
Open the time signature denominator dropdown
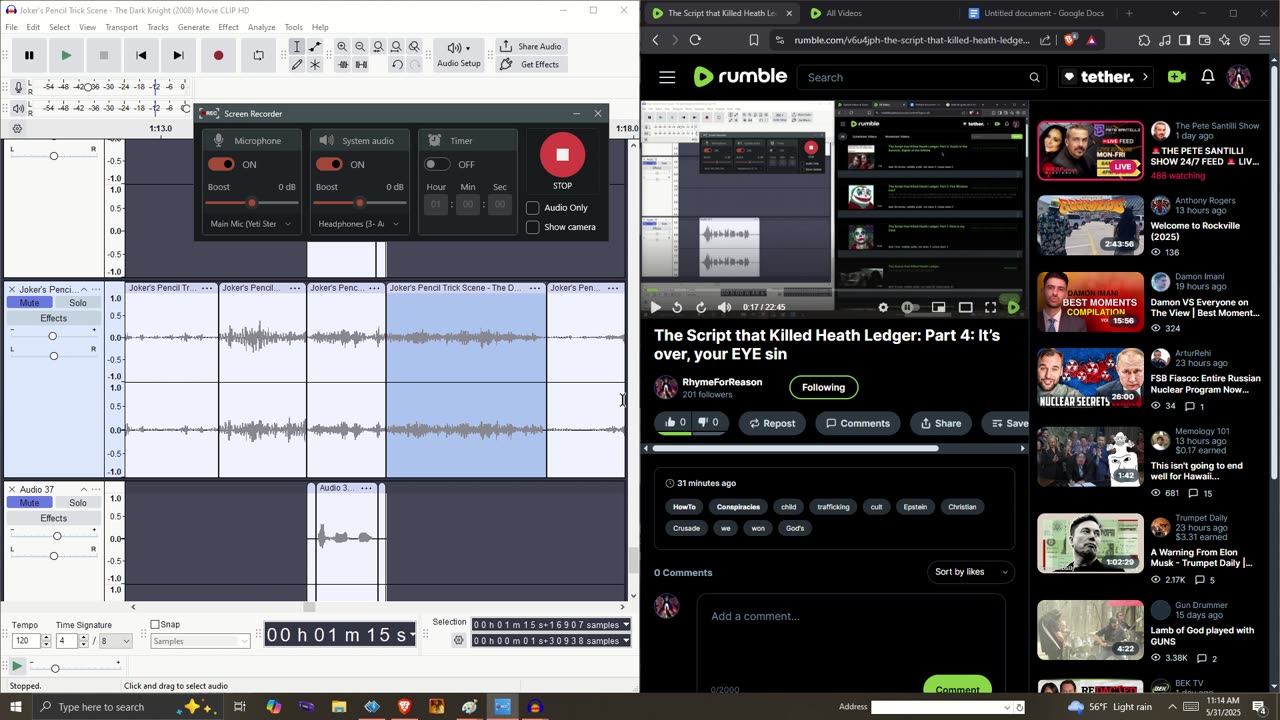(x=116, y=641)
